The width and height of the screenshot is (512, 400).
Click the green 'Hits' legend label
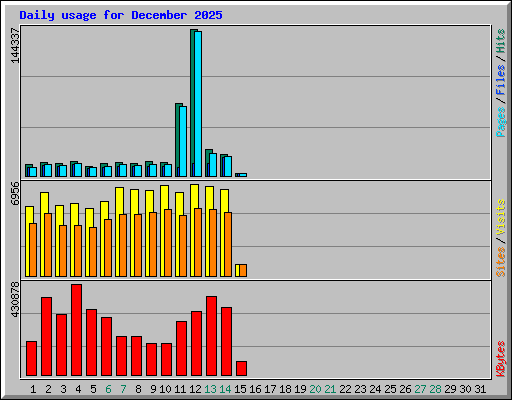[x=500, y=41]
